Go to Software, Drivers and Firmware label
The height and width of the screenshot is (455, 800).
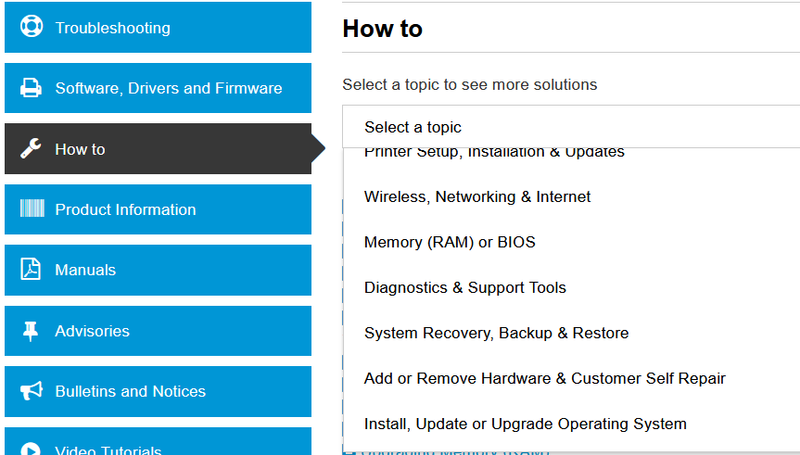coord(168,88)
